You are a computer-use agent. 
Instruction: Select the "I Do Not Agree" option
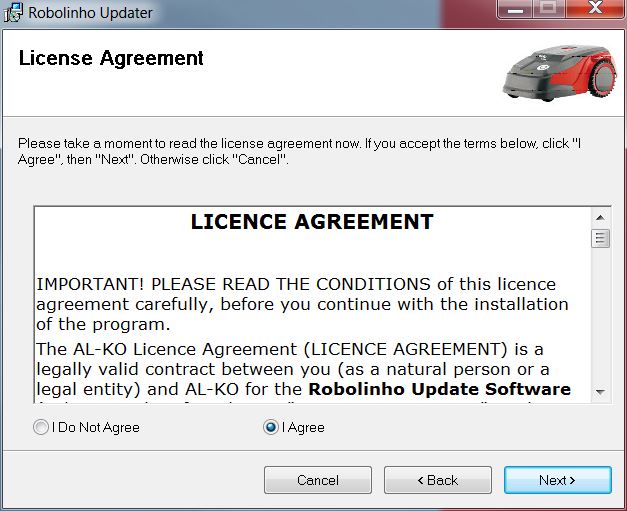[41, 427]
